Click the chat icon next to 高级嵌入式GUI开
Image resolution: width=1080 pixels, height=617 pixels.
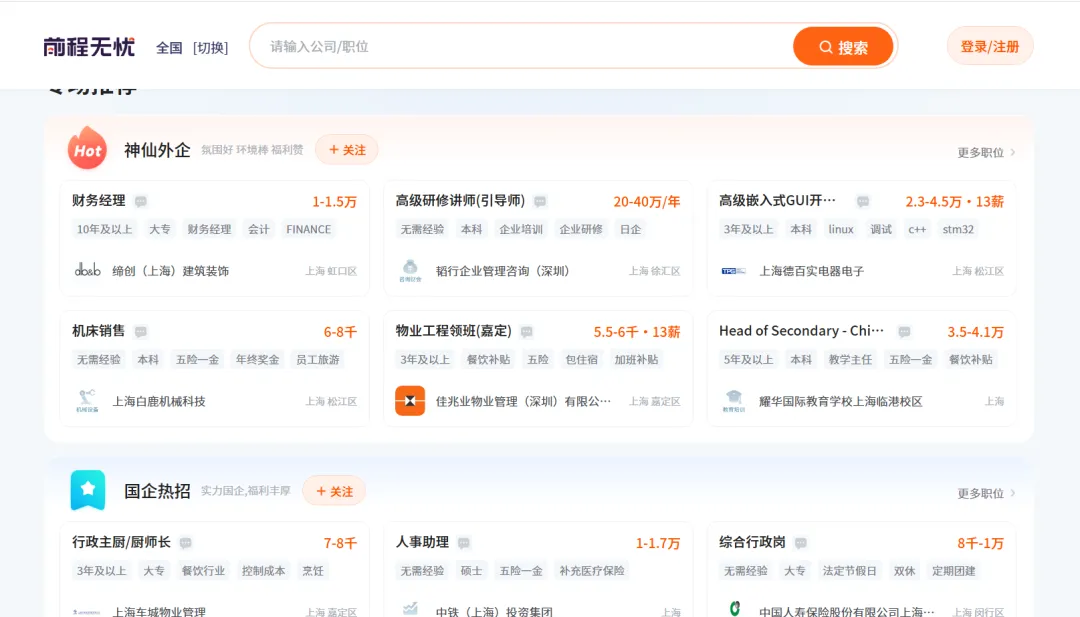[x=862, y=201]
